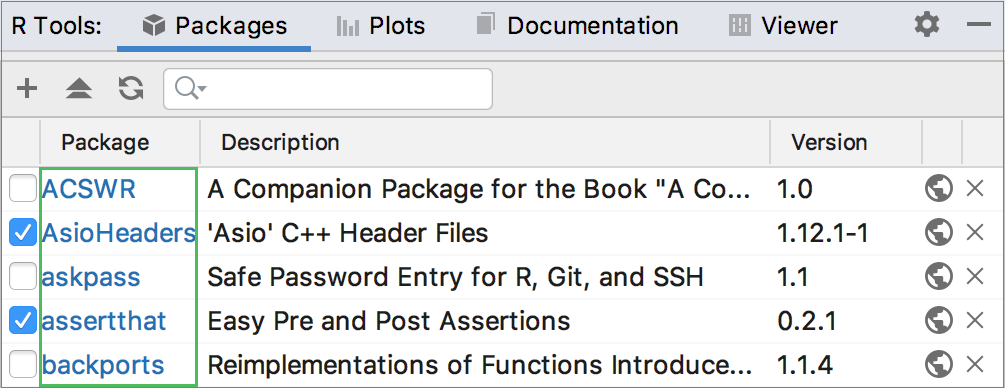Select Easy Pre and Post Assertions text

(389, 321)
